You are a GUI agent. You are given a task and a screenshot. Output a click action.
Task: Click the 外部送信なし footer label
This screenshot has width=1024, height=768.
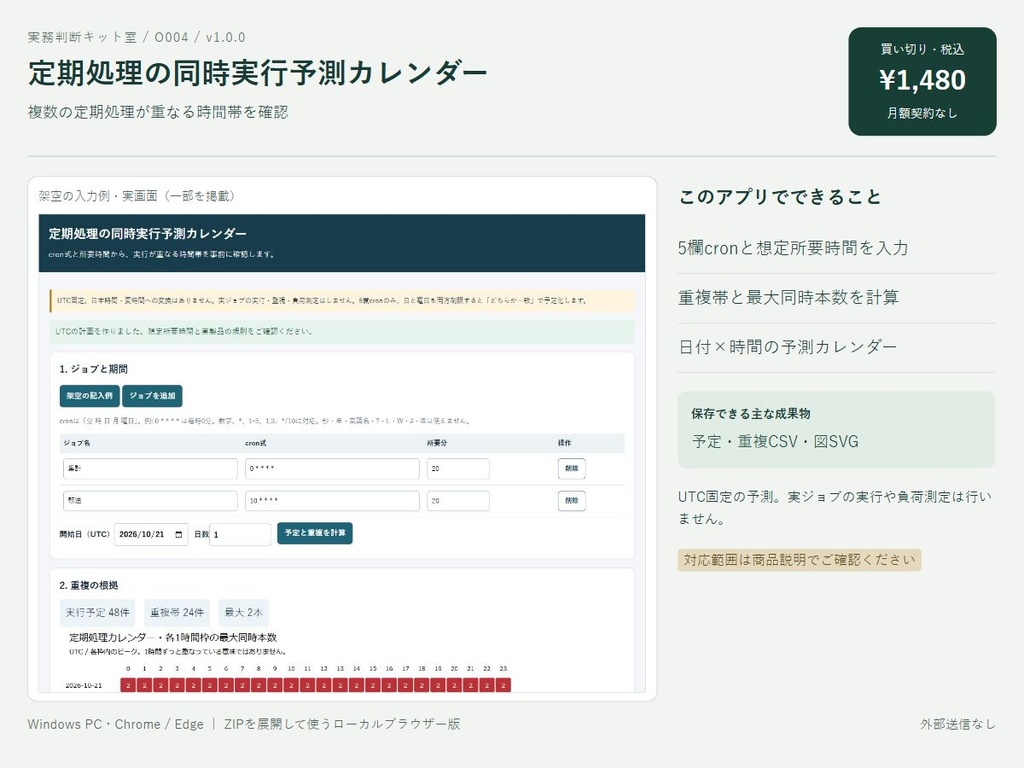click(958, 724)
